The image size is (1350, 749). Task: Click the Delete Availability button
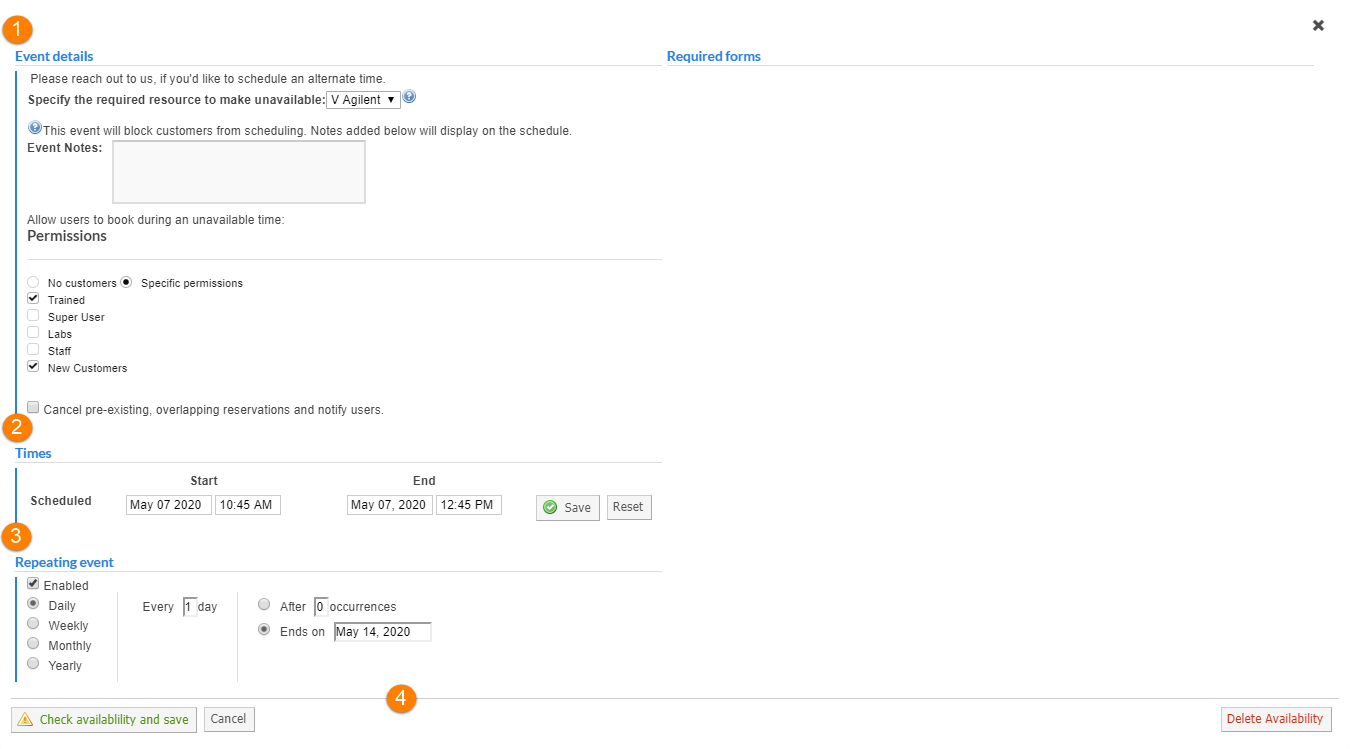coord(1275,719)
